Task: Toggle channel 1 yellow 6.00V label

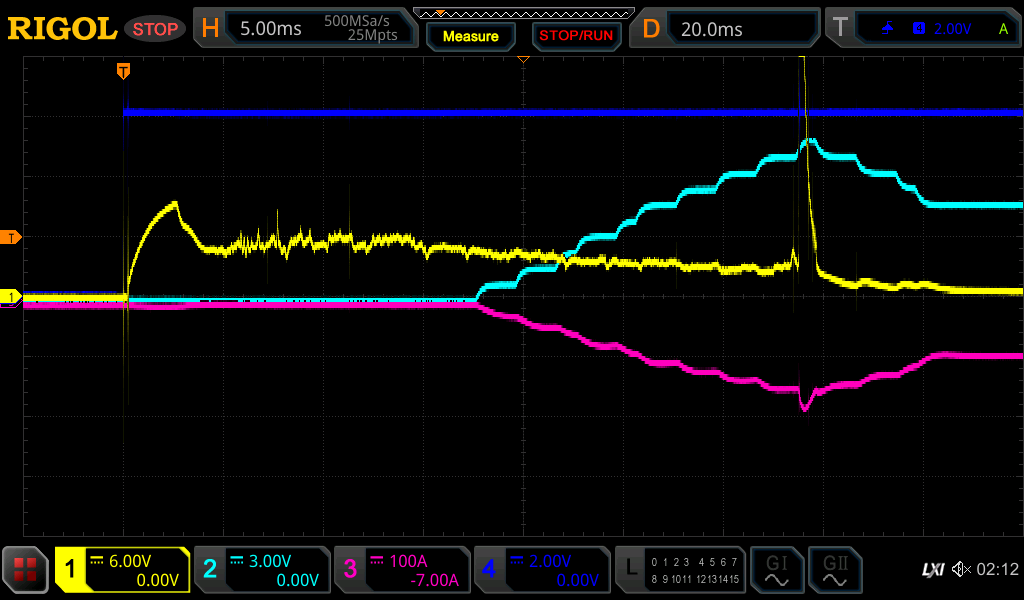Action: pos(122,570)
